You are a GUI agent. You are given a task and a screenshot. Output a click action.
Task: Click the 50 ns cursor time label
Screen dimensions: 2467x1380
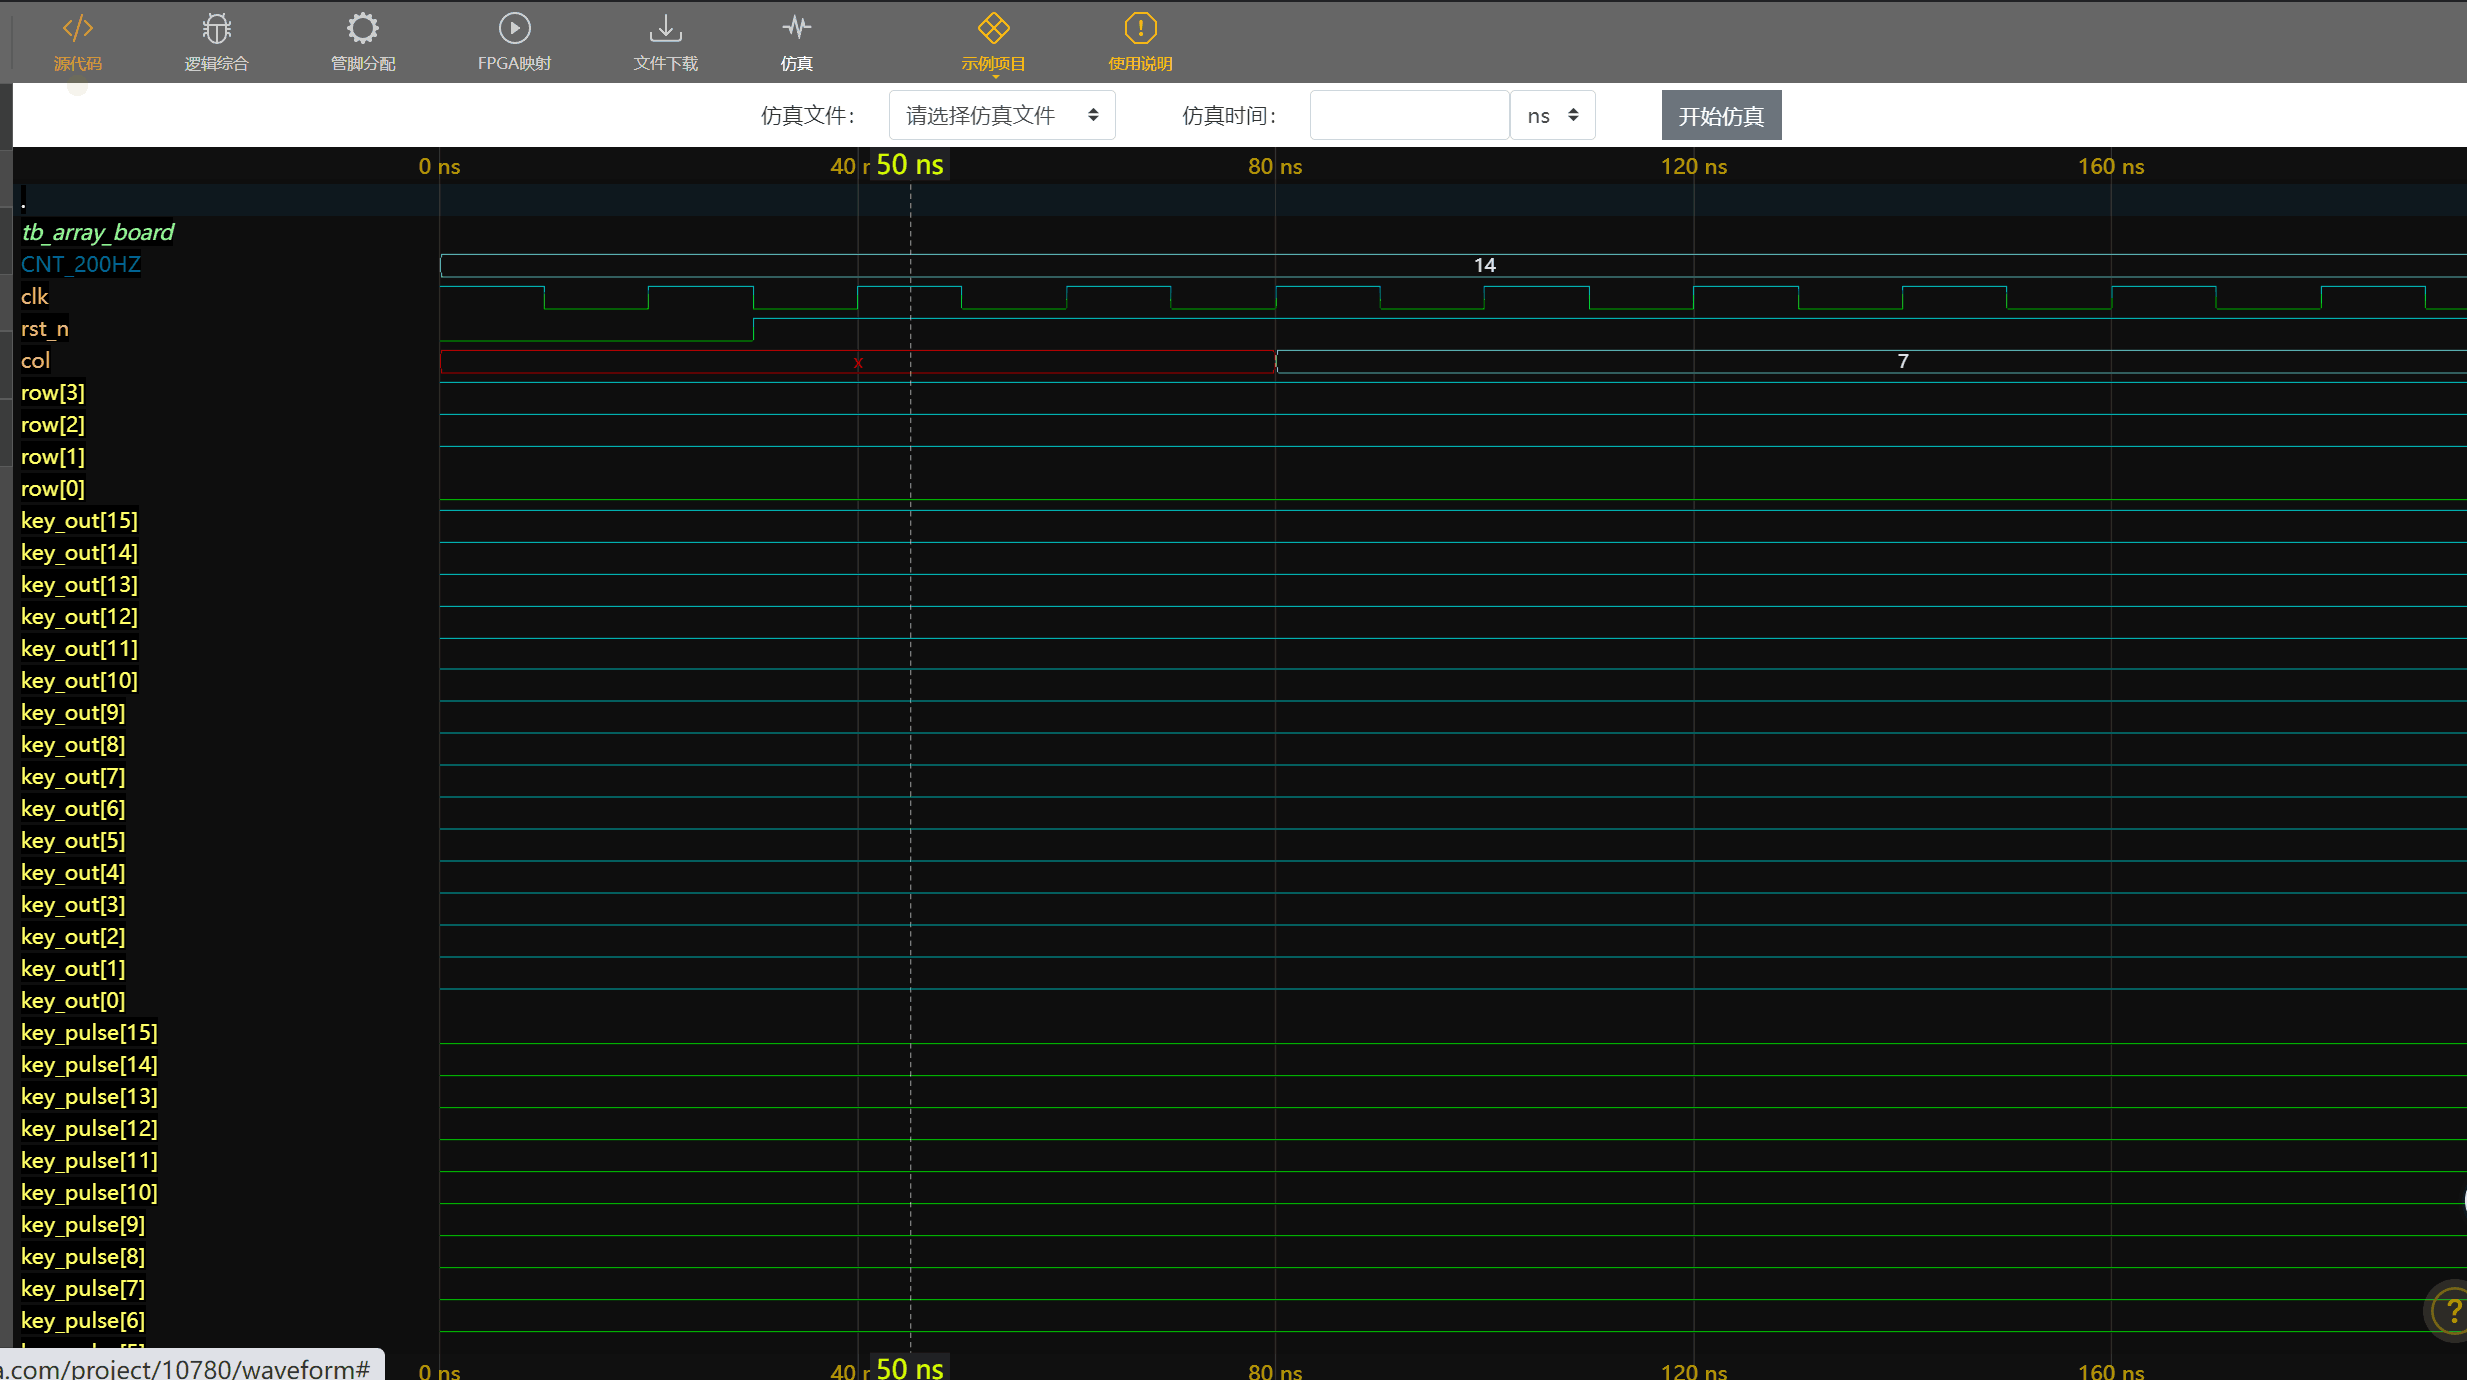909,165
